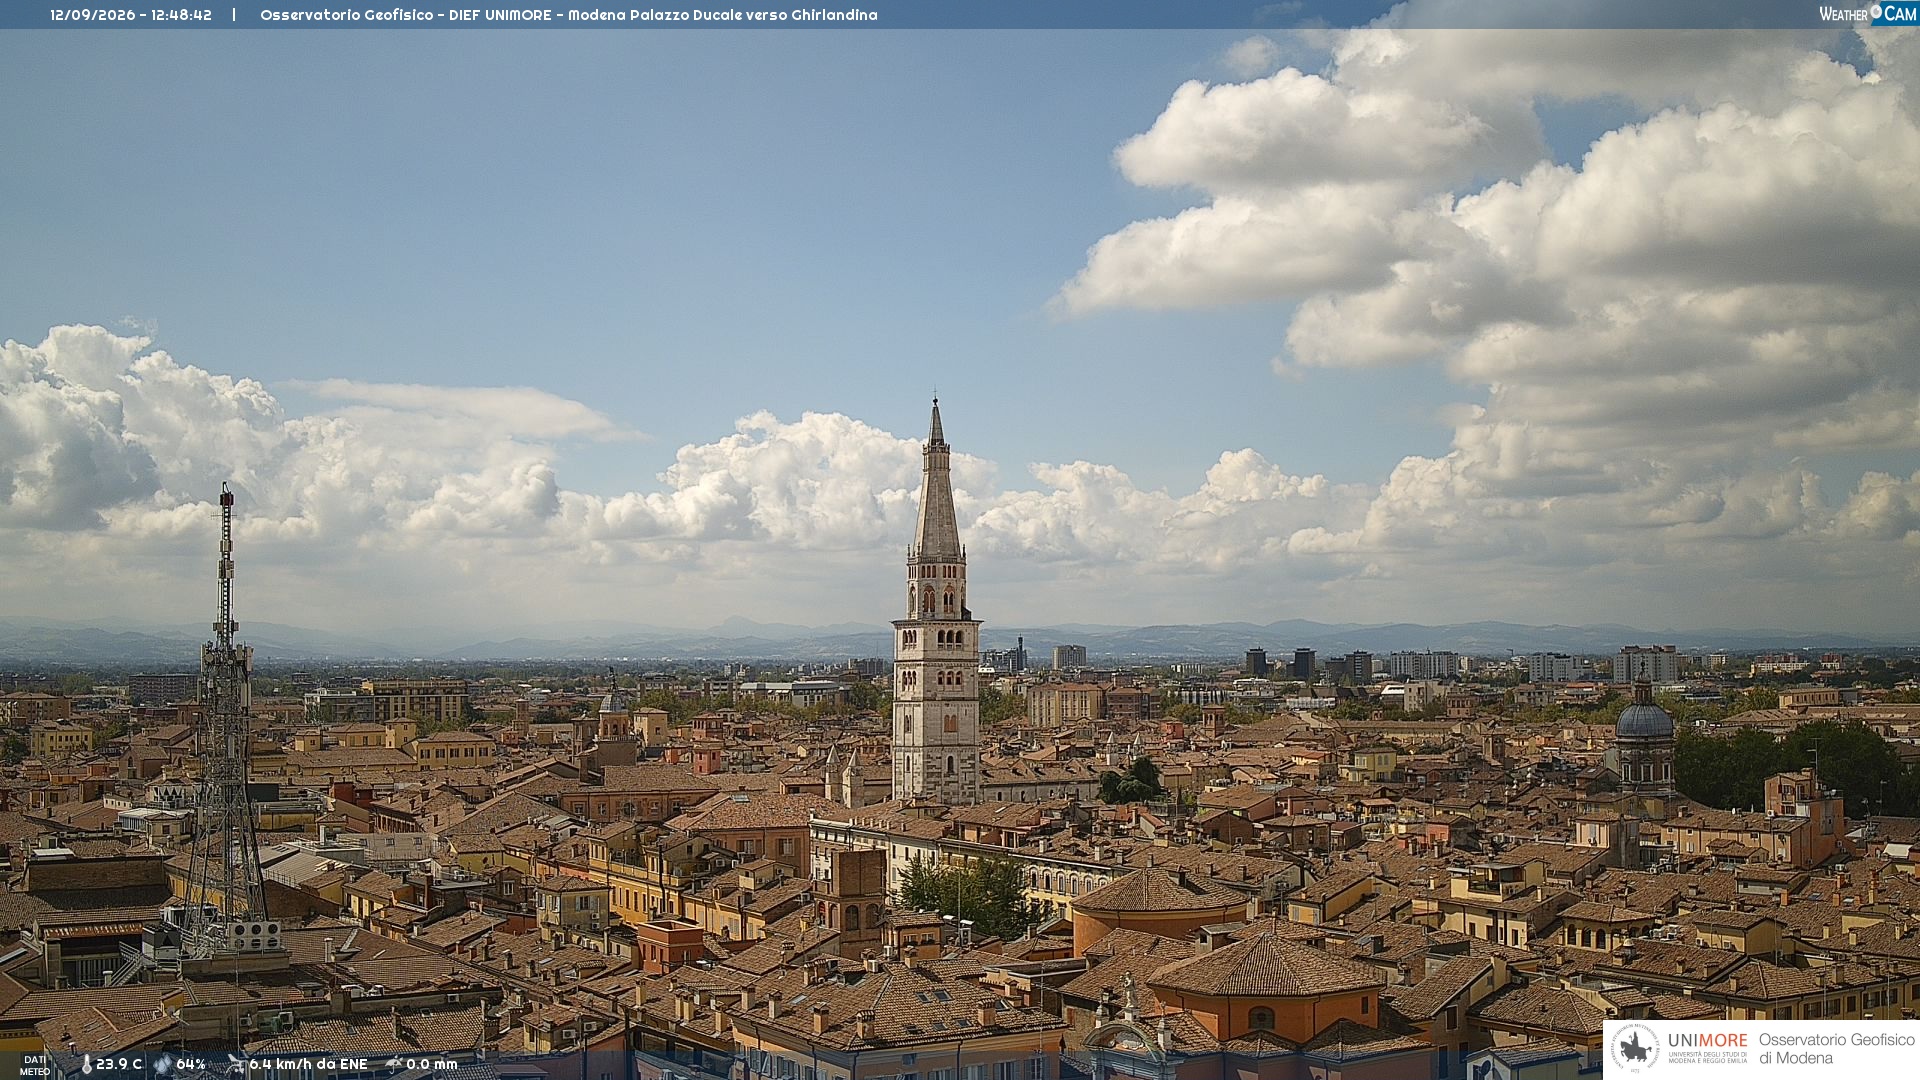Click the 64% humidity value

[x=191, y=1064]
